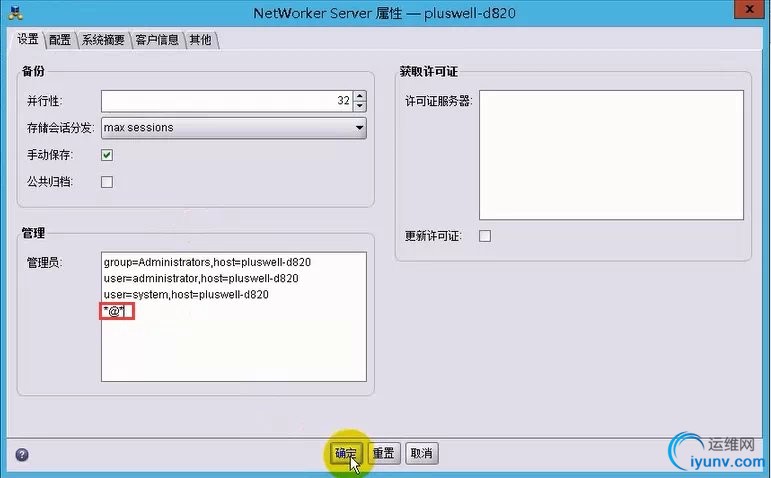This screenshot has width=771, height=478.
Task: Uncheck the 手动保存 checkbox
Action: (x=107, y=155)
